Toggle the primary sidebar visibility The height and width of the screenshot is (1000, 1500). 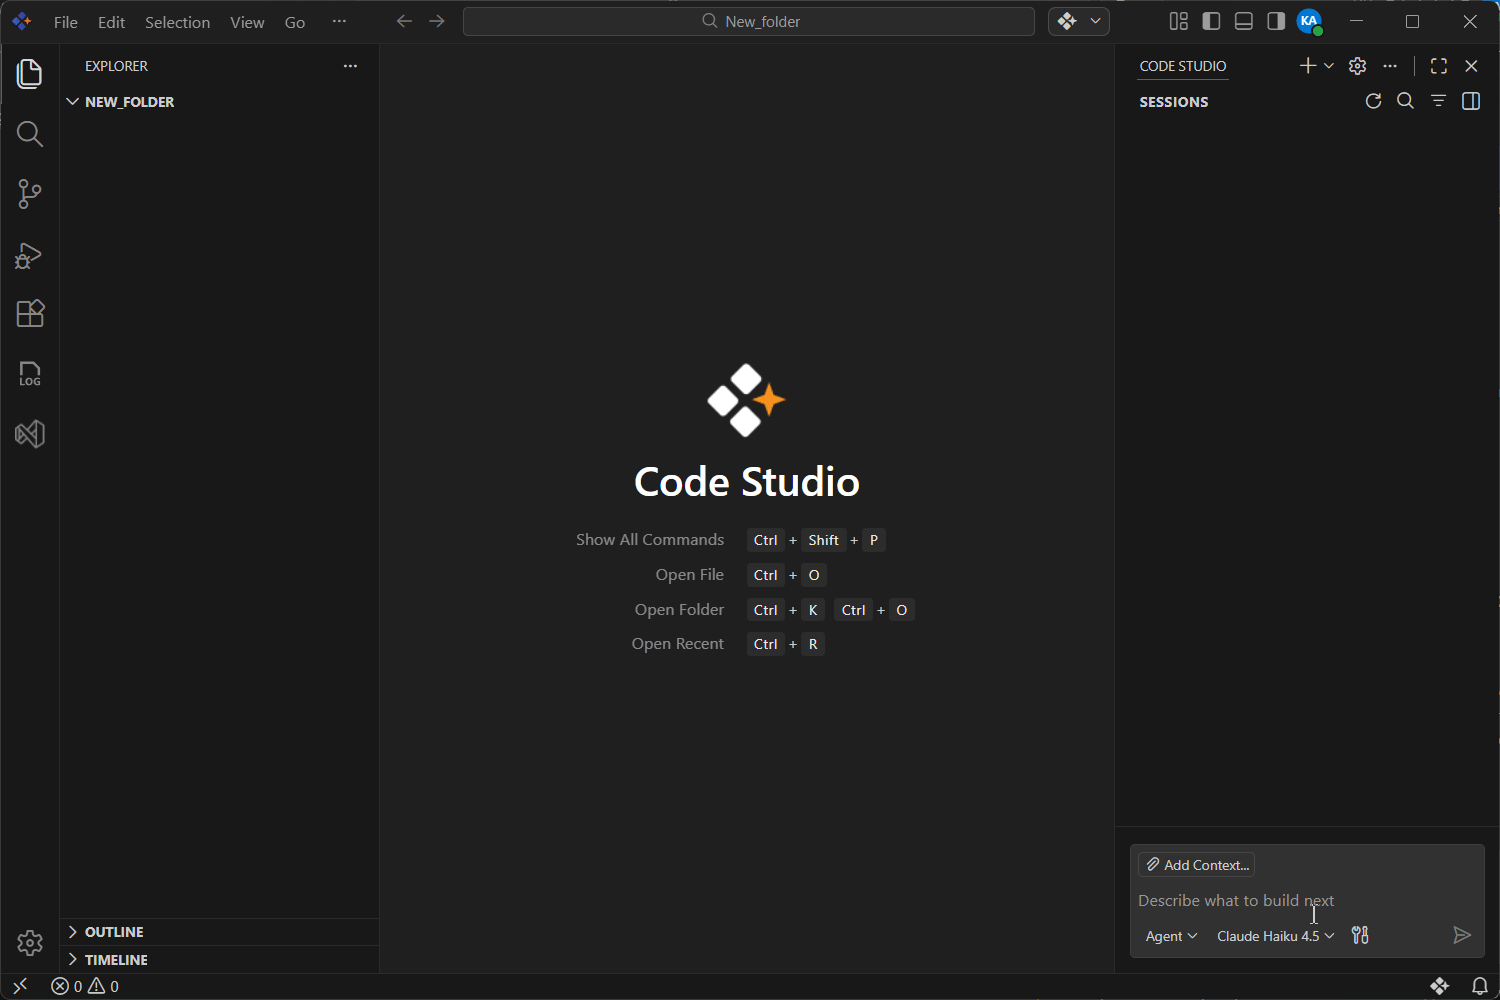click(1211, 20)
